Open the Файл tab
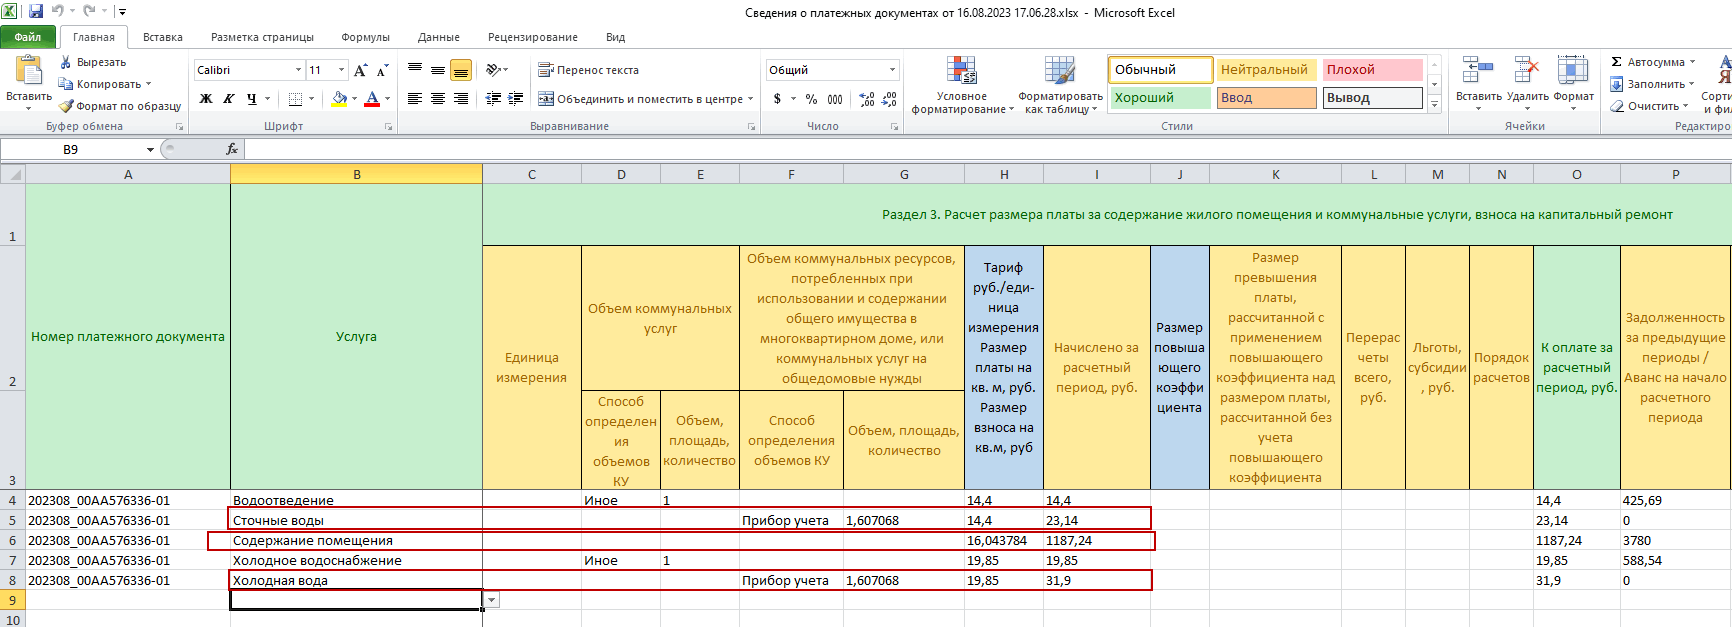 click(x=28, y=37)
